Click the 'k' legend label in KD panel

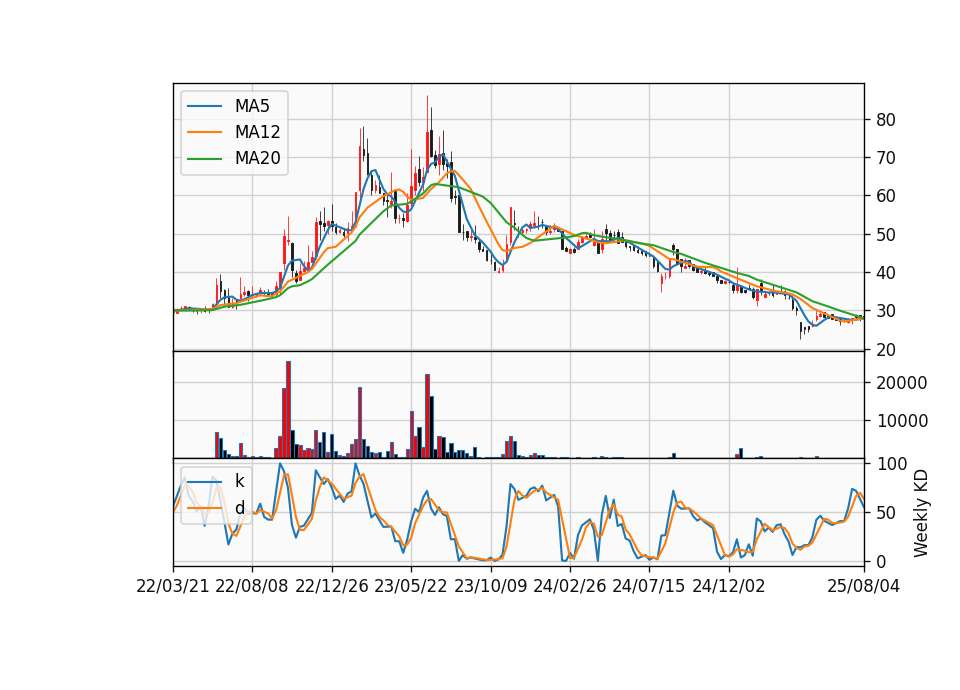239,481
